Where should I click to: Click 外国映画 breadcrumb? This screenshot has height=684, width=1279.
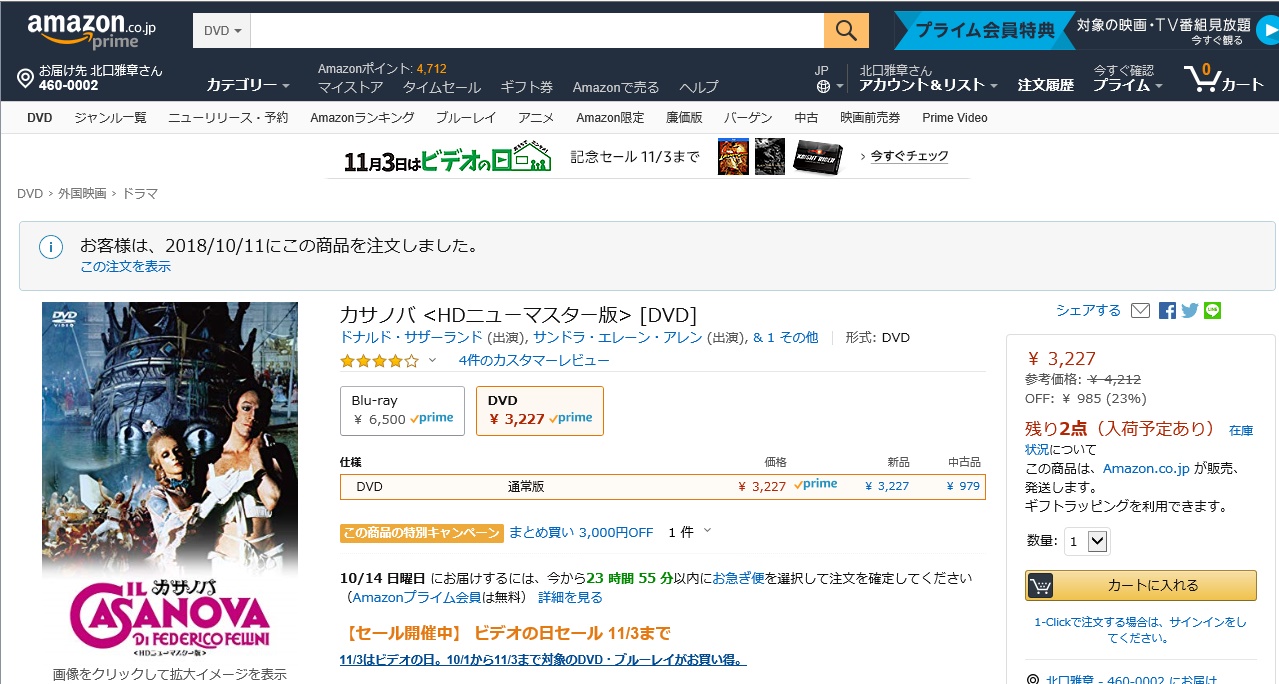click(82, 193)
